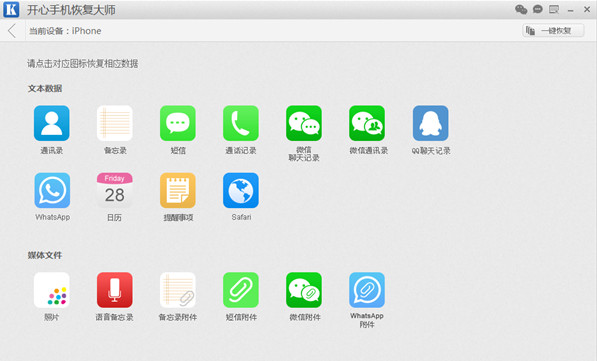Choose the 提醒事项 reminders icon
The width and height of the screenshot is (597, 361).
(178, 190)
